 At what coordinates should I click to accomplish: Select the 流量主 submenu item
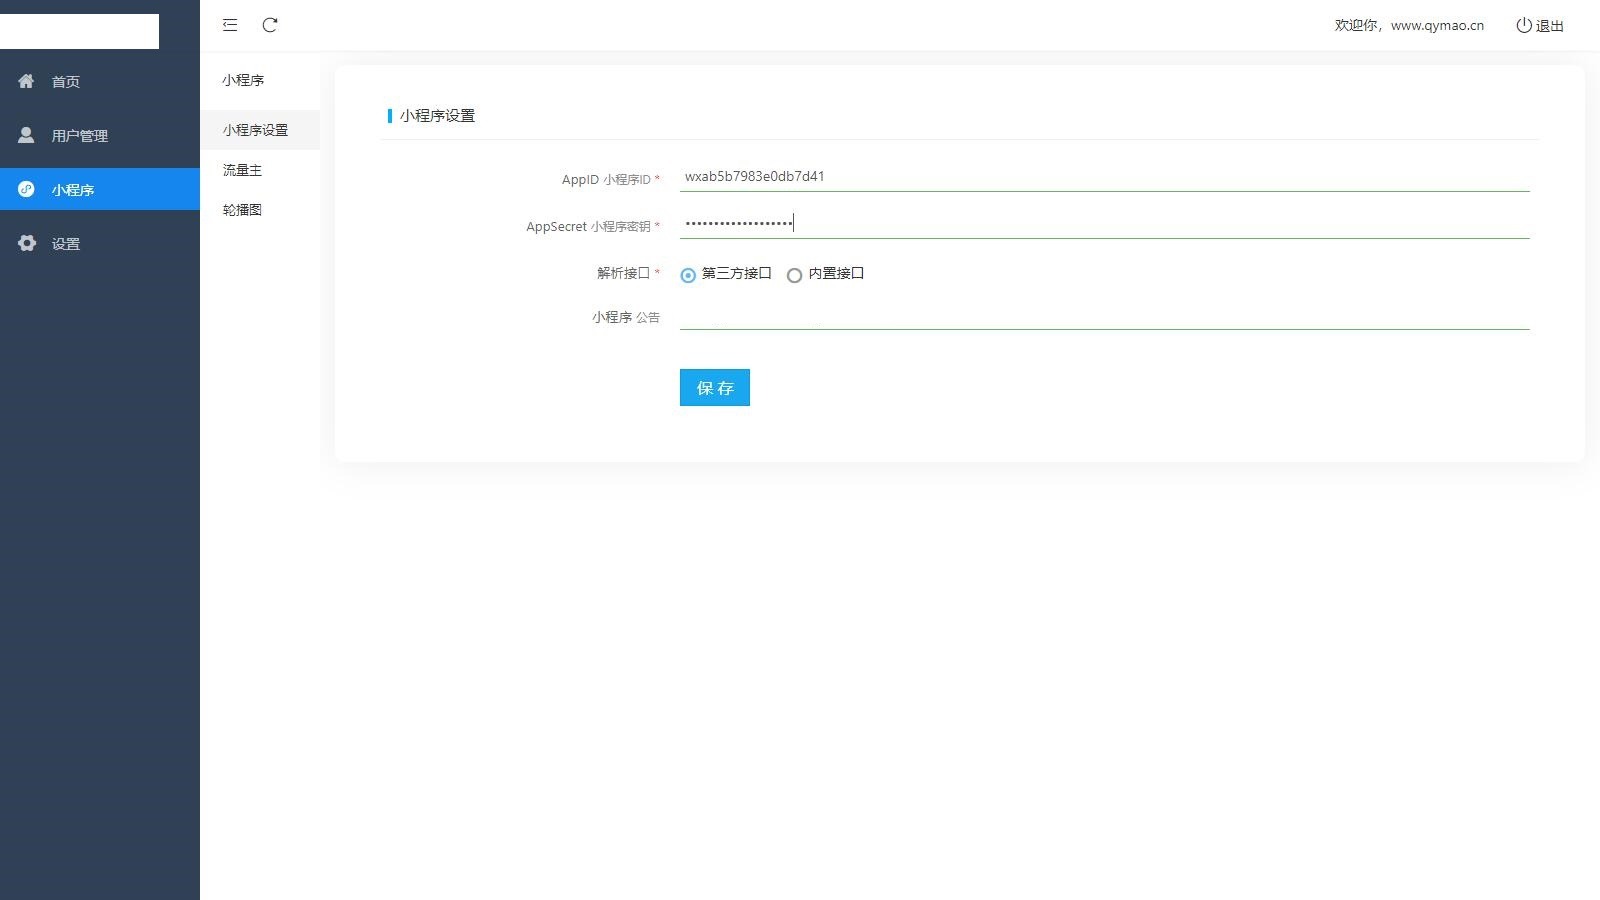(x=260, y=170)
